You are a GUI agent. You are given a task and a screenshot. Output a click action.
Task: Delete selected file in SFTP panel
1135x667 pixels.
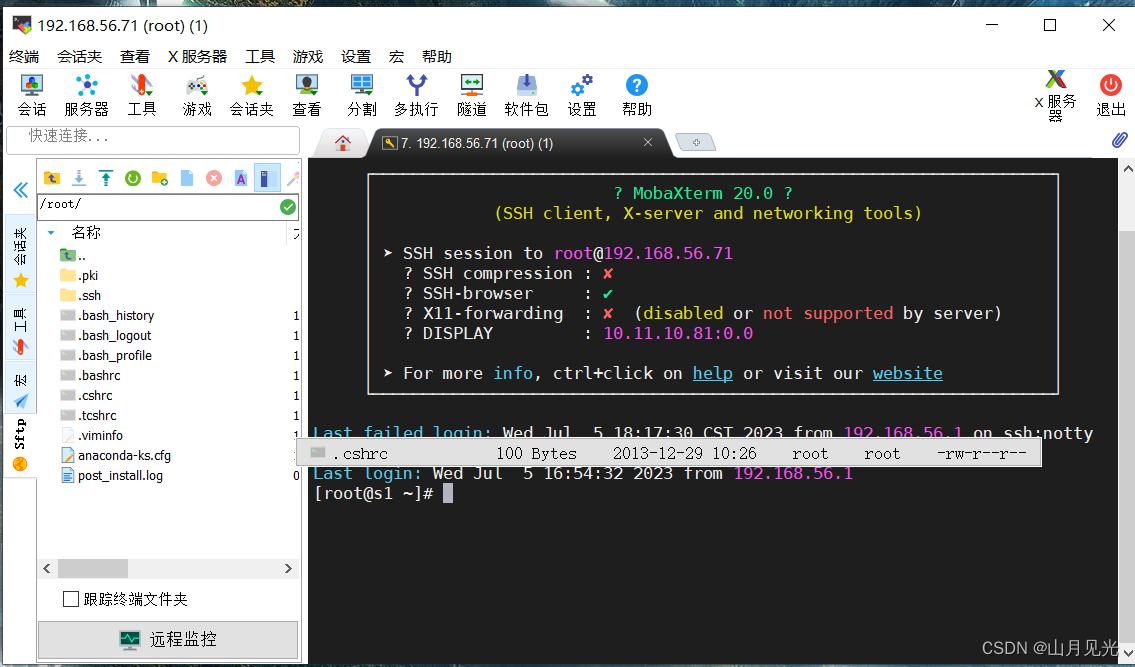pos(213,177)
